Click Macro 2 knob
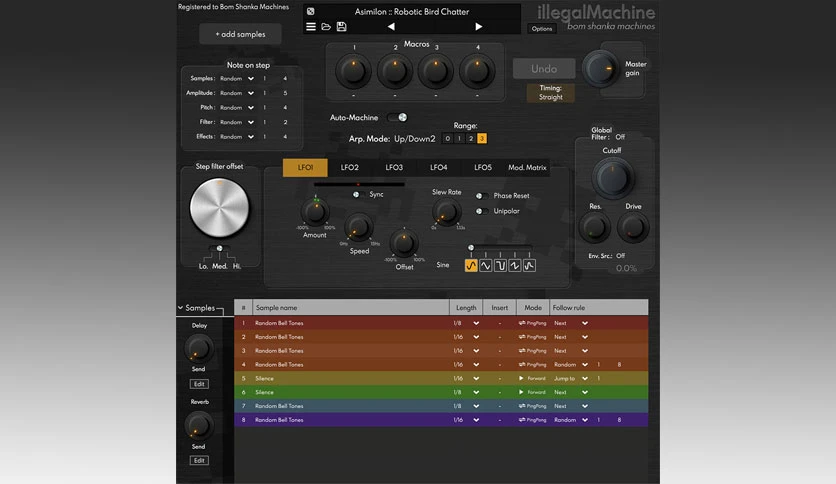This screenshot has height=484, width=836. pyautogui.click(x=395, y=71)
